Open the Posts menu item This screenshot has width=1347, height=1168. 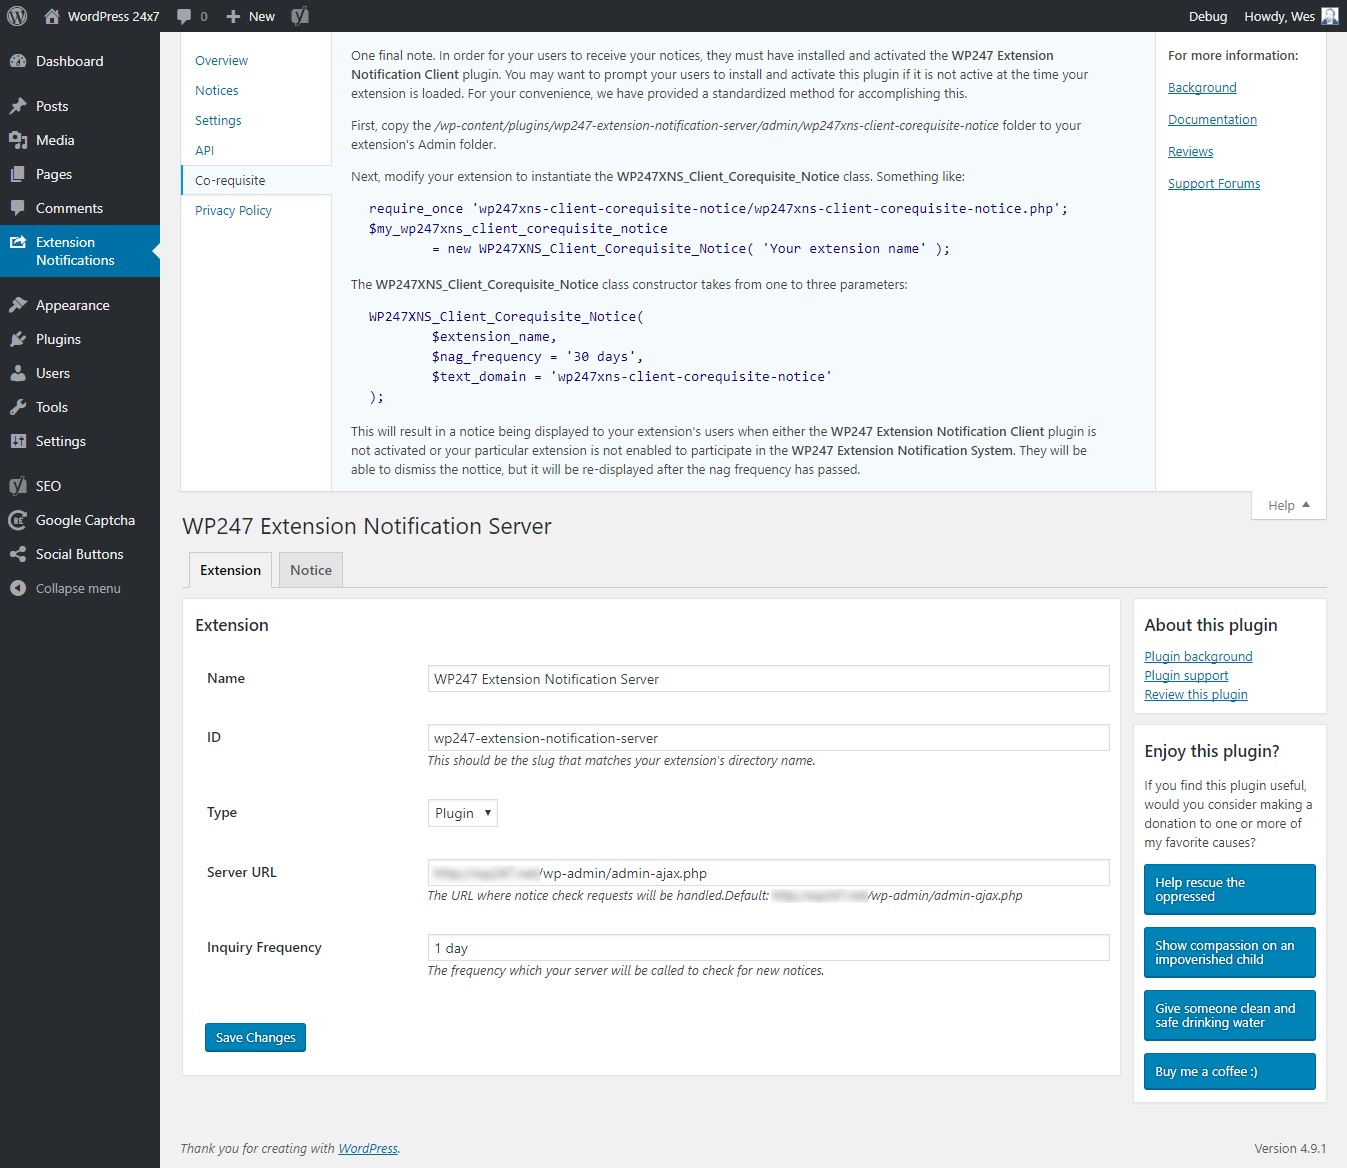(x=80, y=106)
